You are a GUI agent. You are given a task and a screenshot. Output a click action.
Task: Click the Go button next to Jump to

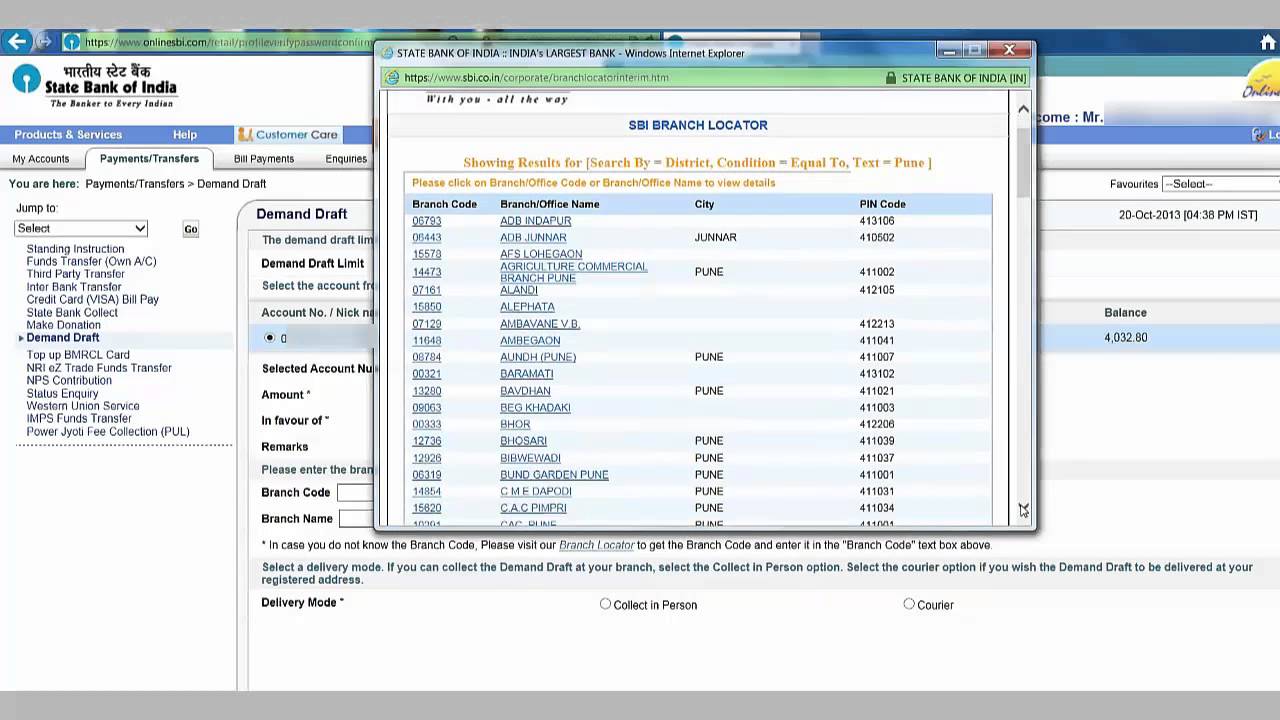tap(190, 229)
